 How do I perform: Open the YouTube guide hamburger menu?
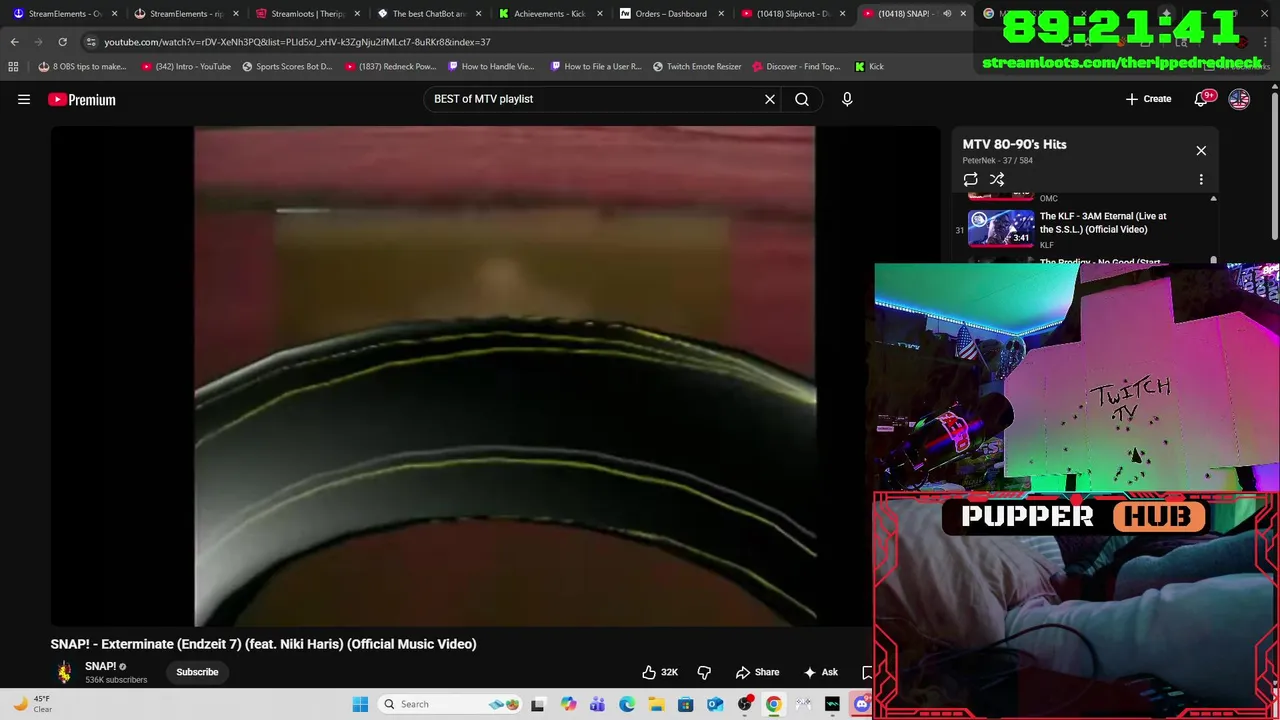coord(24,99)
